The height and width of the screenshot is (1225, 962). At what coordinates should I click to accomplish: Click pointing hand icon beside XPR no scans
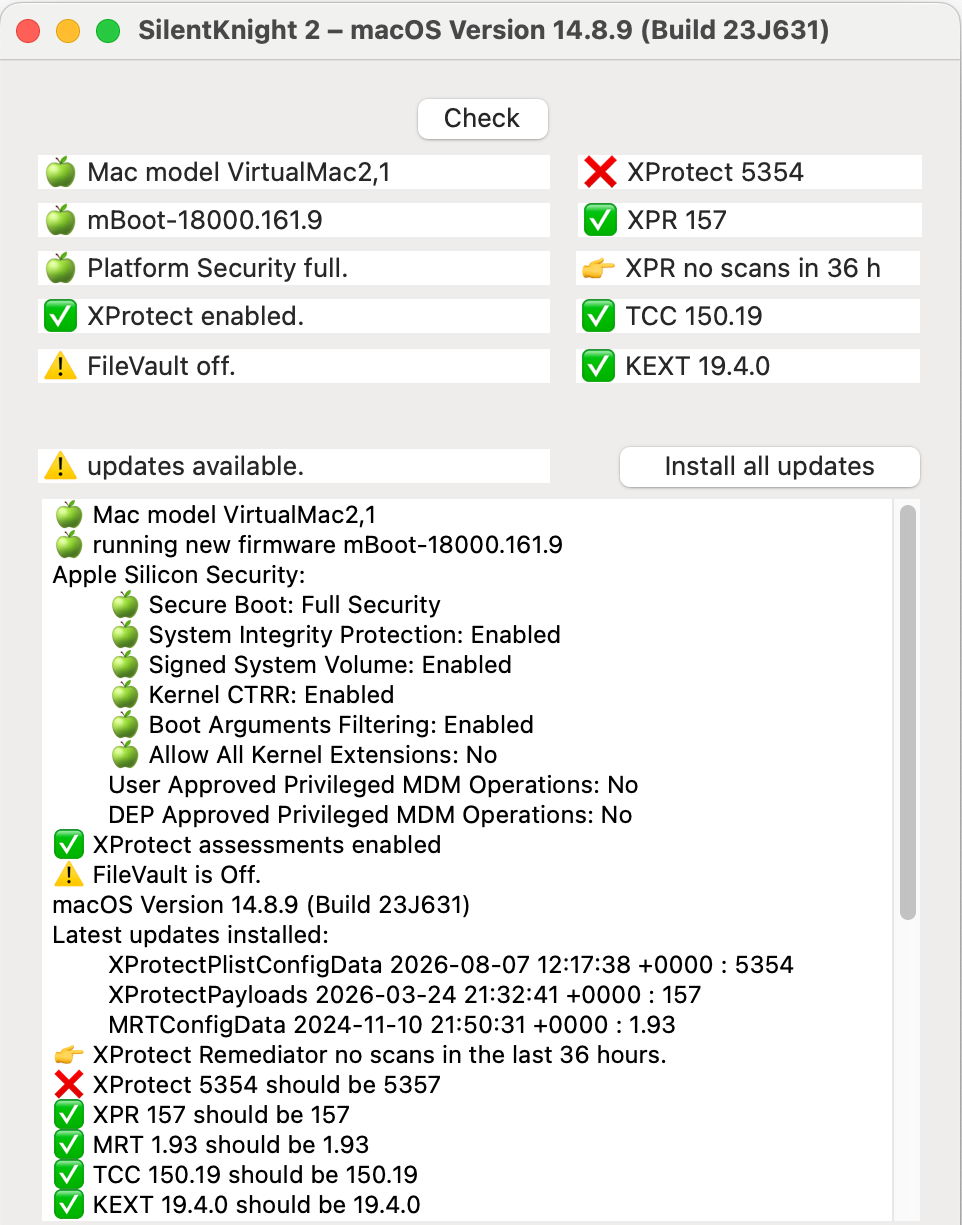click(x=598, y=268)
